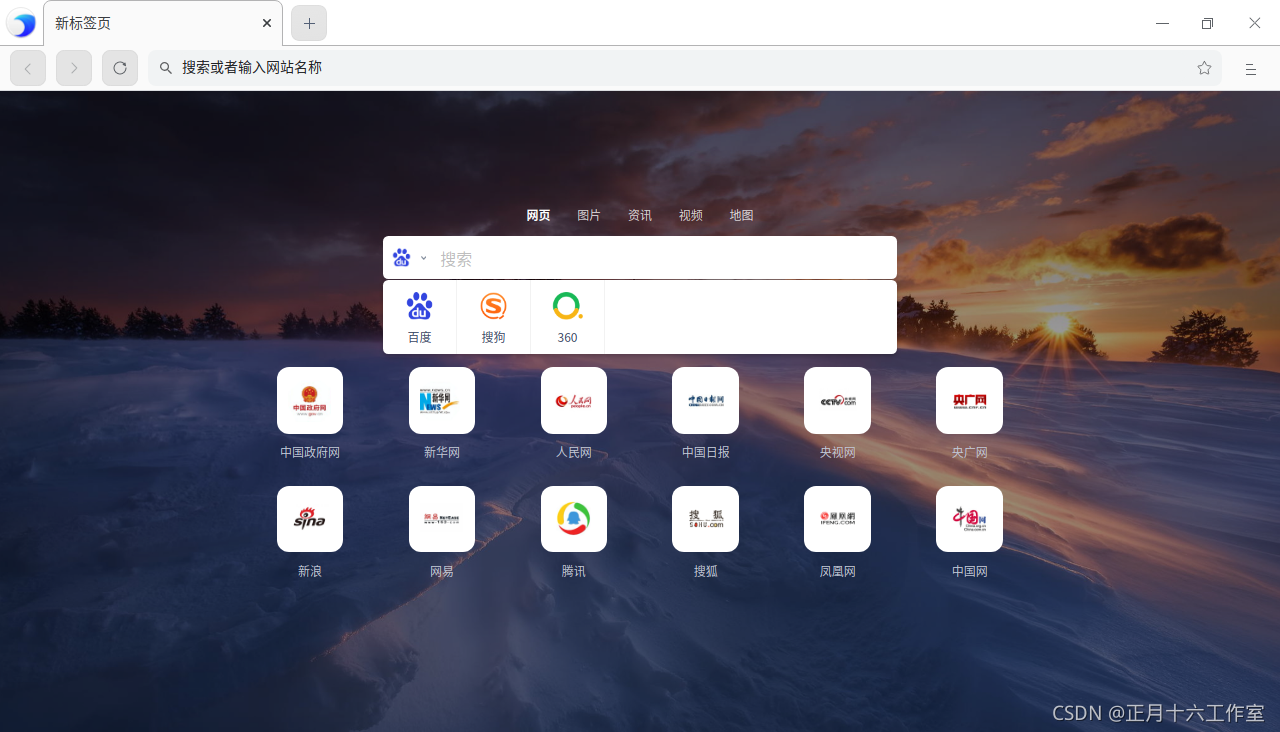Screen dimensions: 1280x732
Task: Open the 中国日报 shortcut tile
Action: point(705,400)
